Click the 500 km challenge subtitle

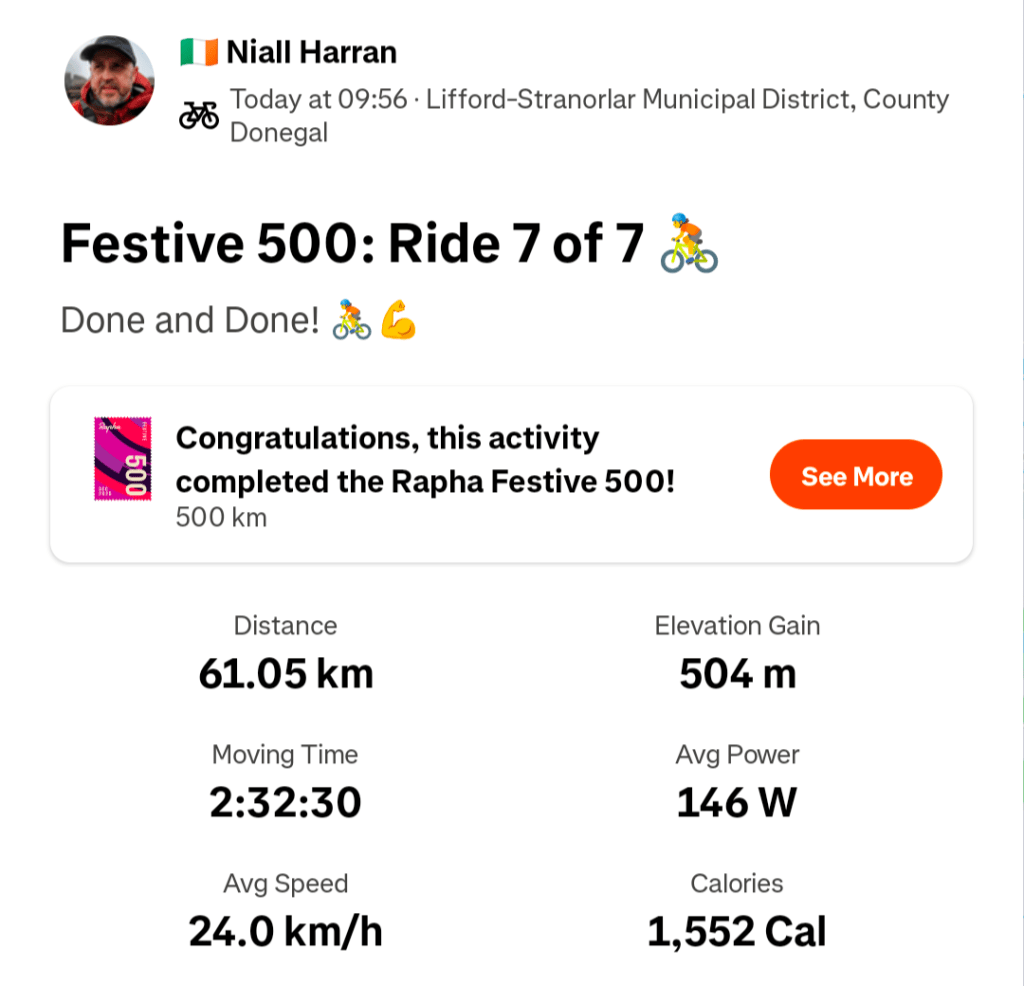(221, 518)
